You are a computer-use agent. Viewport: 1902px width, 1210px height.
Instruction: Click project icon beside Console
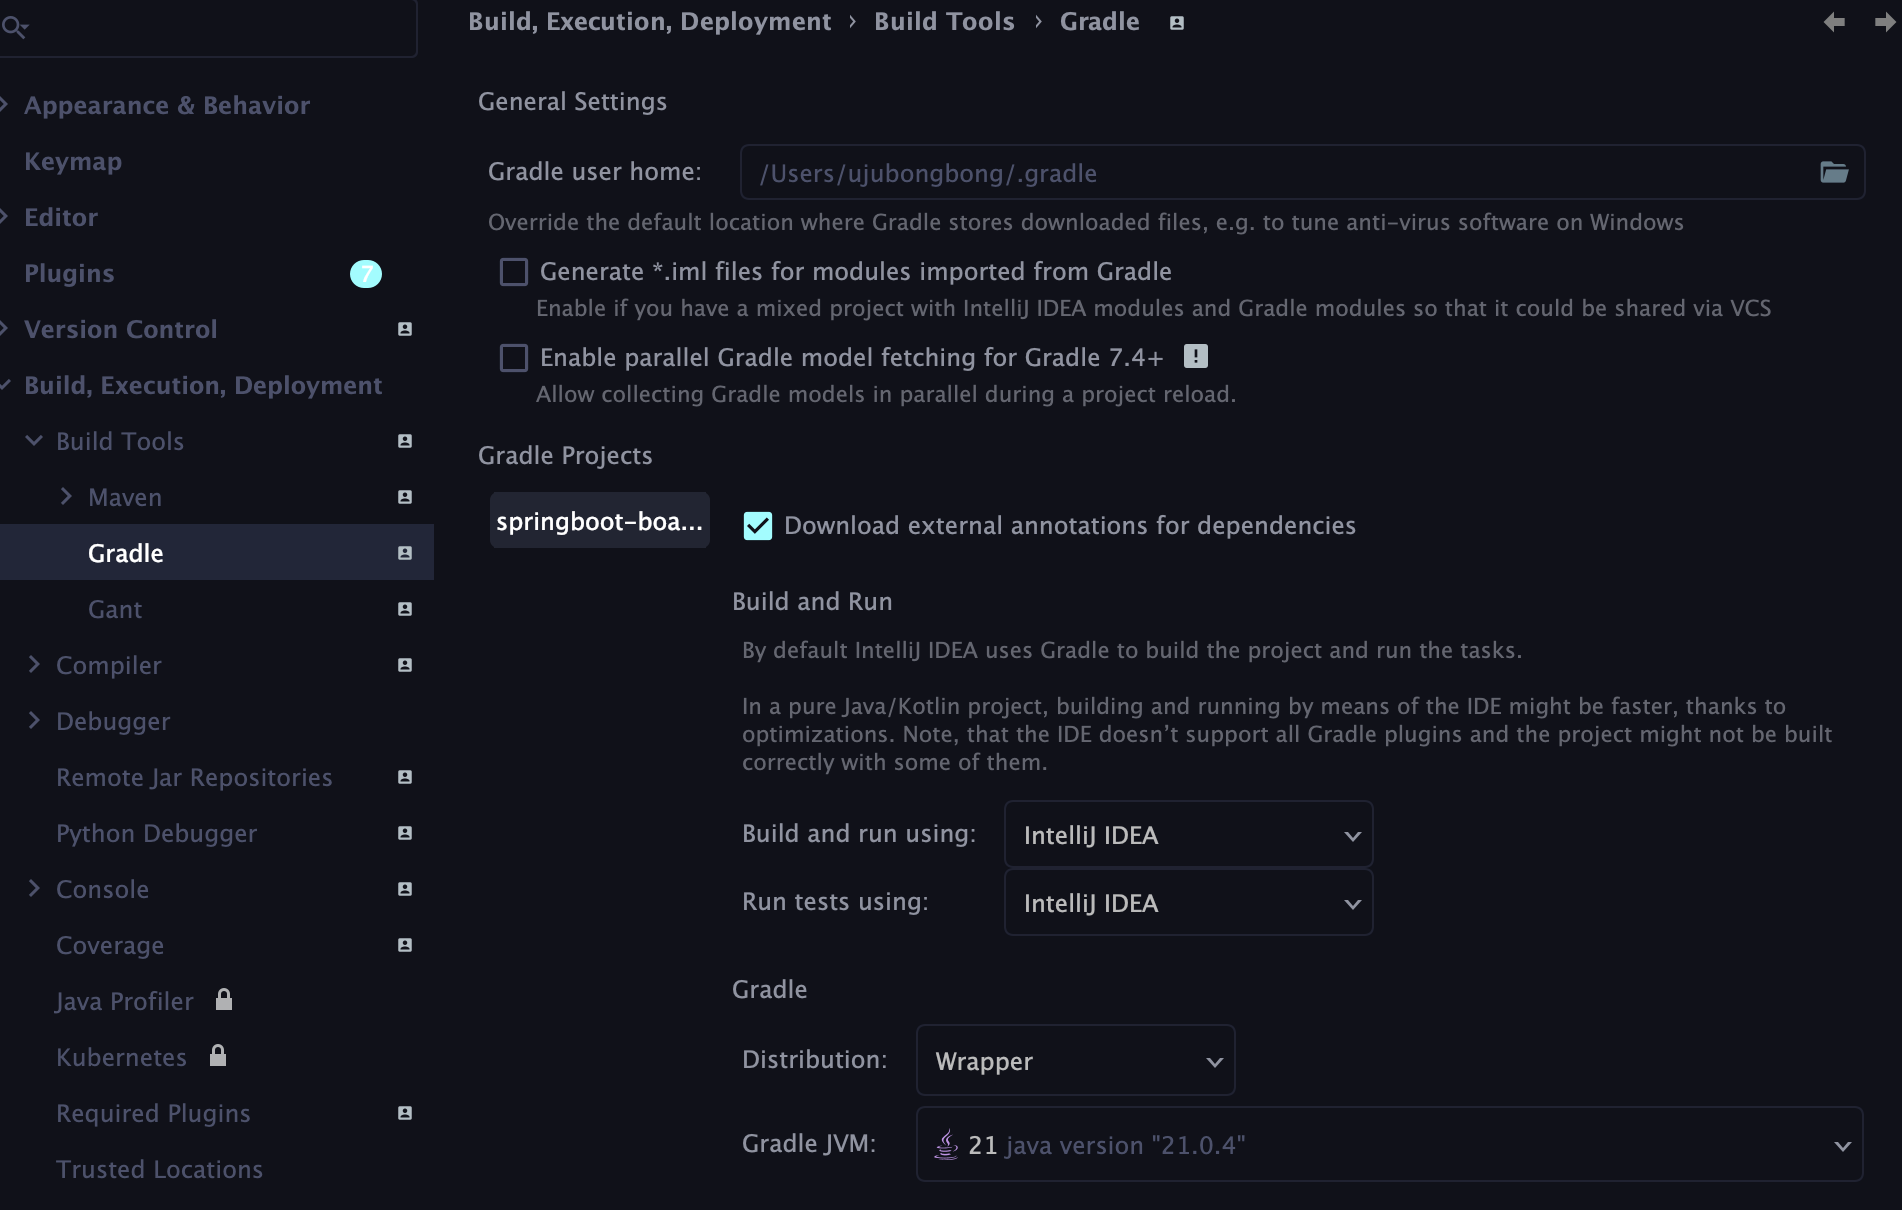click(405, 889)
